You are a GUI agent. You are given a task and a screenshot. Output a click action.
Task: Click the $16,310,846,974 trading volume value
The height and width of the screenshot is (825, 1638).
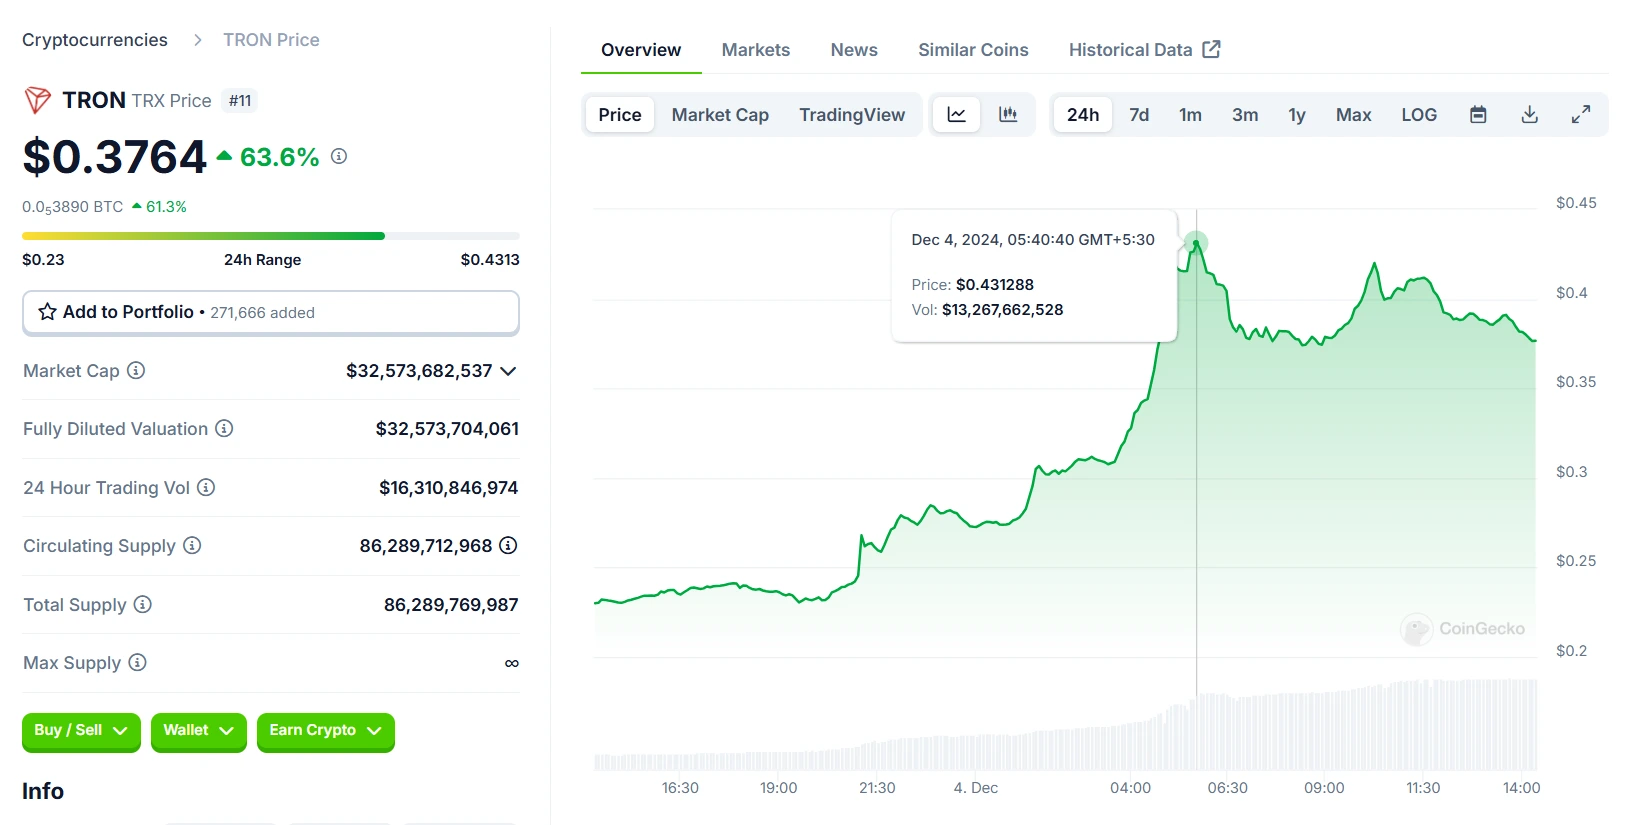pos(448,488)
